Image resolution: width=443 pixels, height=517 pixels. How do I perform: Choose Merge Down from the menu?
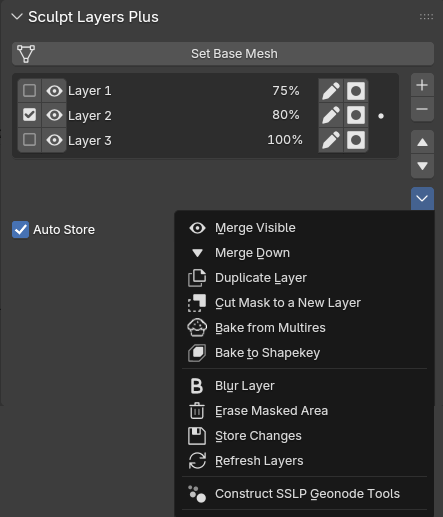[305, 253]
